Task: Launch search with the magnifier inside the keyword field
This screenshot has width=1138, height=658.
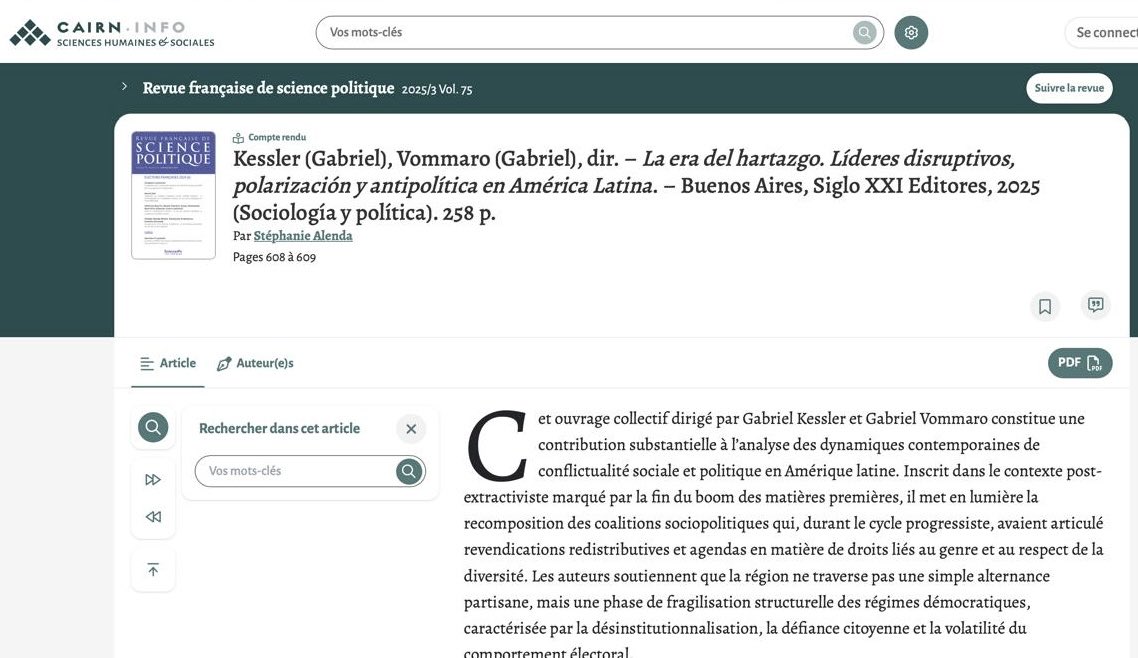Action: [862, 31]
